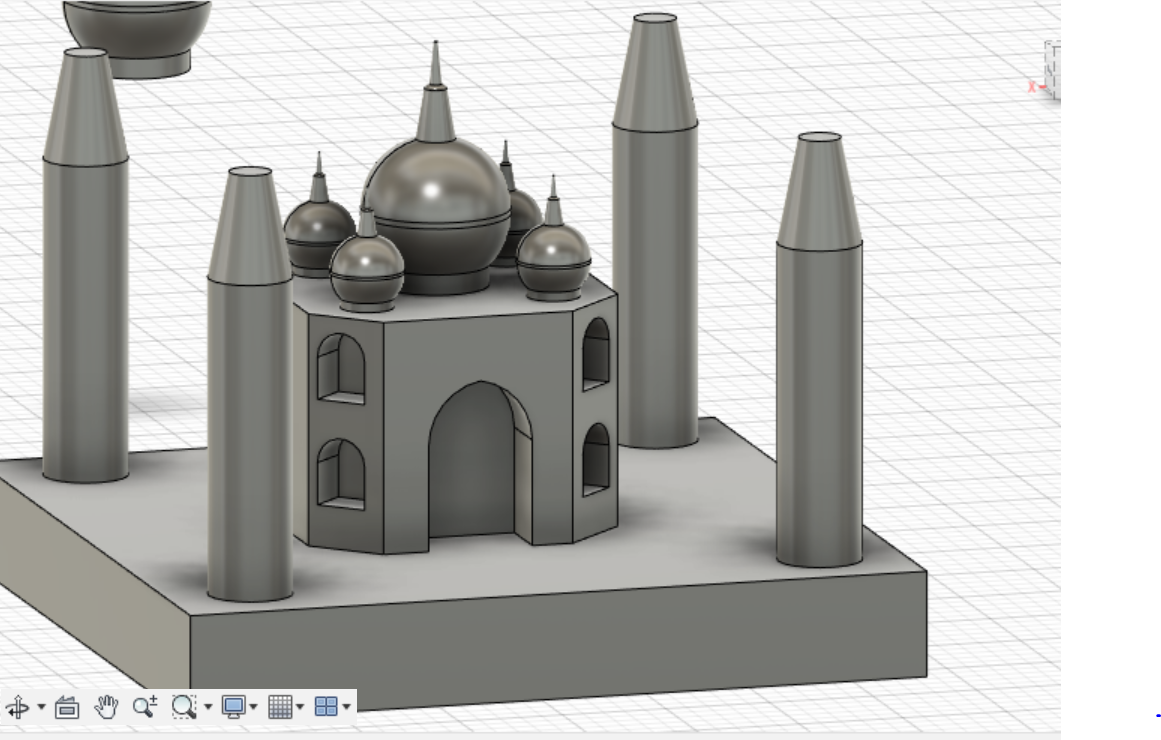
Task: Select the Zoom Window tool
Action: tap(184, 707)
